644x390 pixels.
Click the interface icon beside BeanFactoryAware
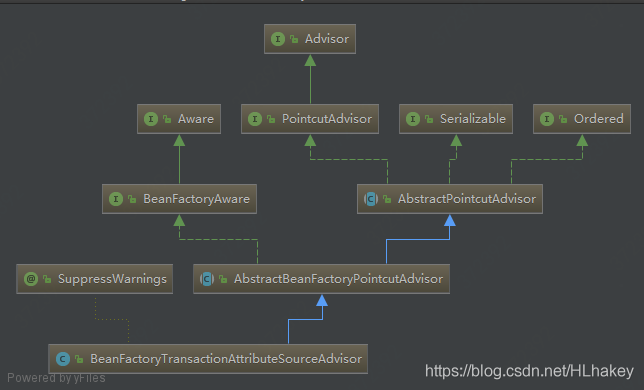pos(116,199)
